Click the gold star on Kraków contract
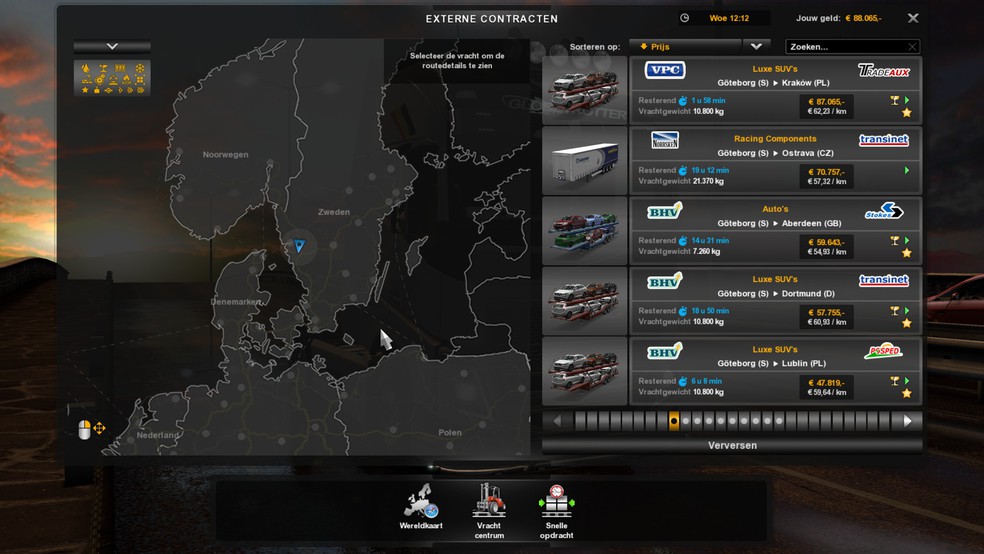Image resolution: width=984 pixels, height=554 pixels. [x=906, y=113]
